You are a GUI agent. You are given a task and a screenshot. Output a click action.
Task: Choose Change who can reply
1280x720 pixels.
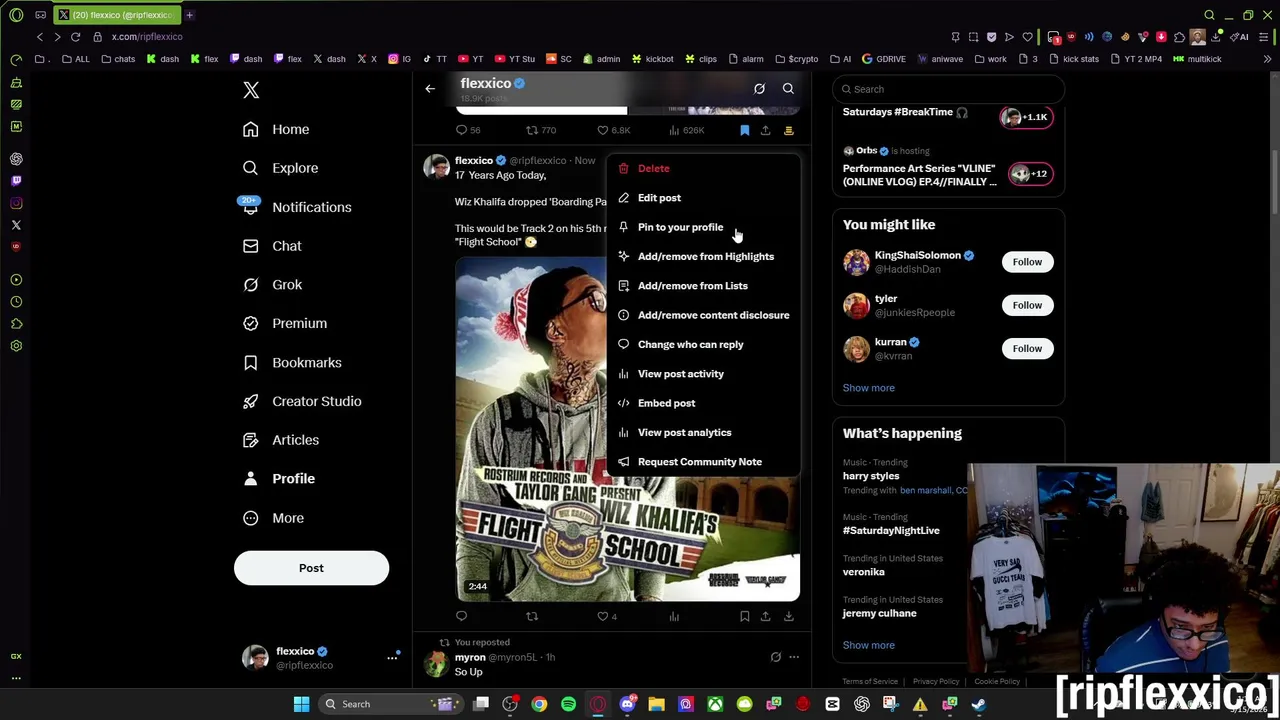point(703,344)
